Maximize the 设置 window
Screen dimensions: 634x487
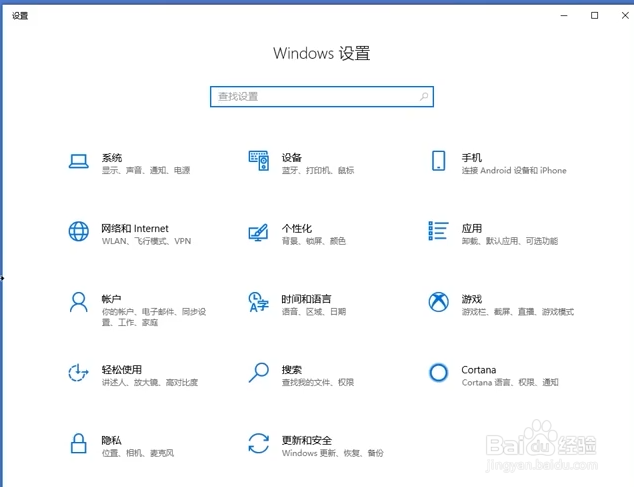click(x=594, y=15)
